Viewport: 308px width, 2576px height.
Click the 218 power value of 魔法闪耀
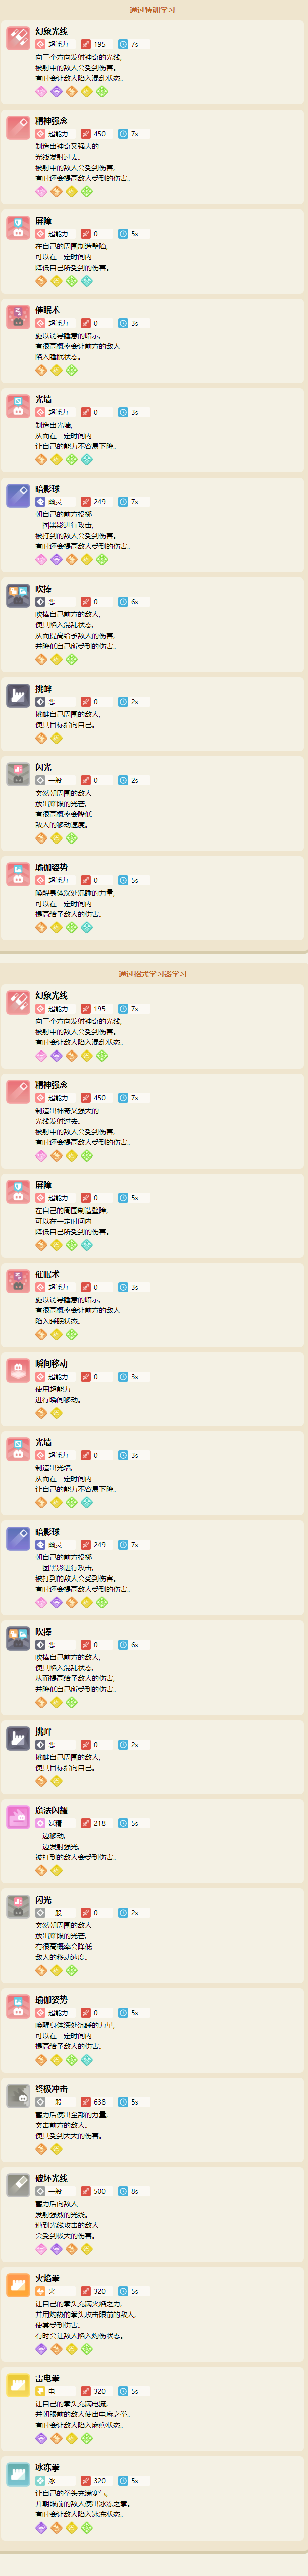click(99, 1823)
